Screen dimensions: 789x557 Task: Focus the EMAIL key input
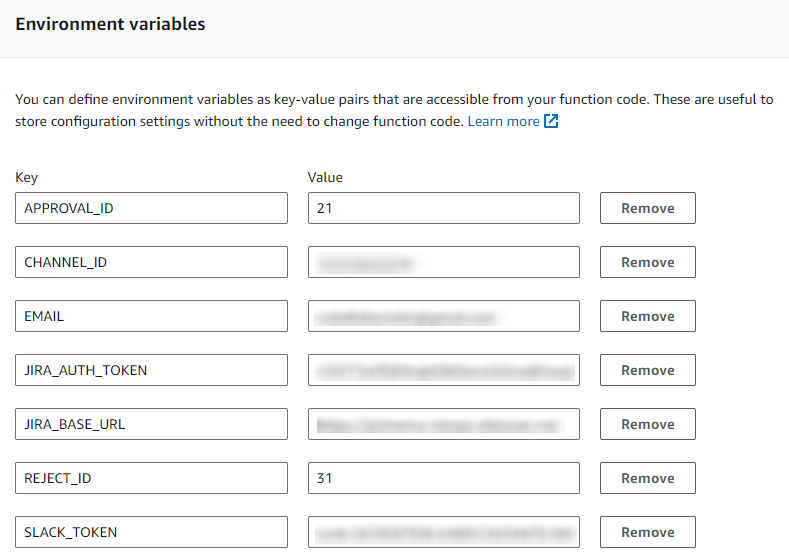[x=151, y=316]
